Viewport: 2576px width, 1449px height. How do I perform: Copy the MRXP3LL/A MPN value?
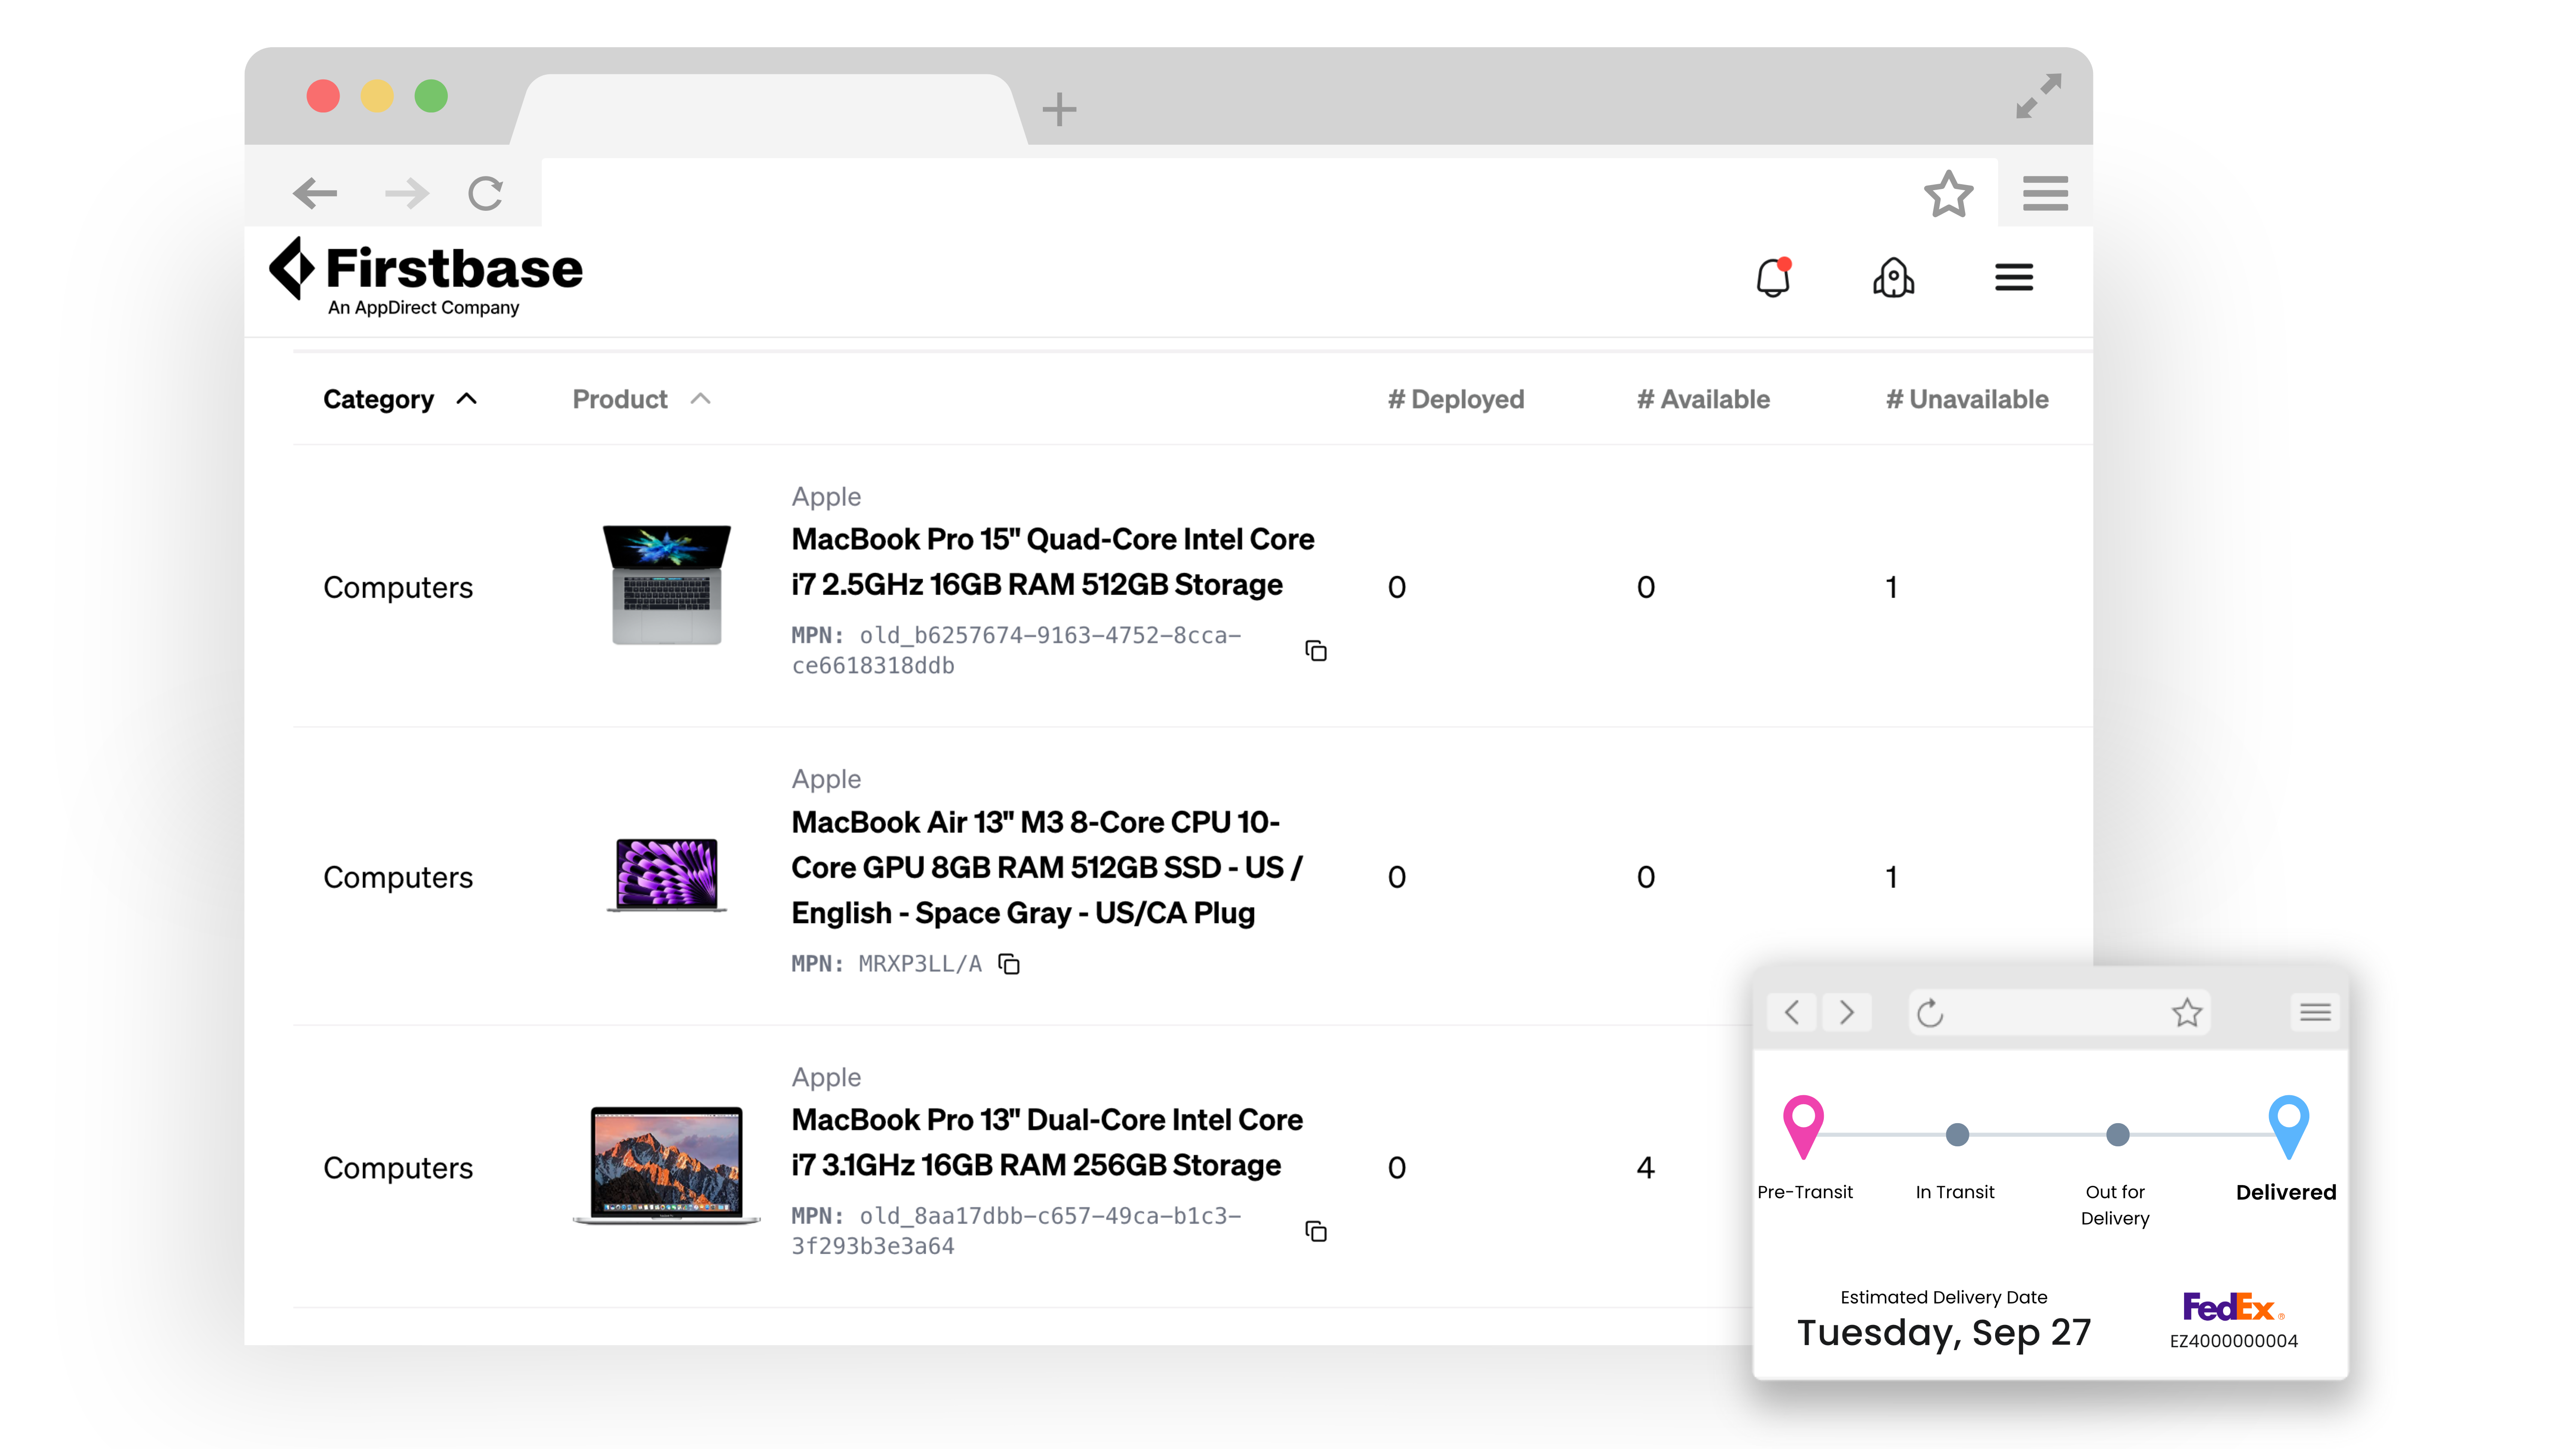click(x=1009, y=964)
